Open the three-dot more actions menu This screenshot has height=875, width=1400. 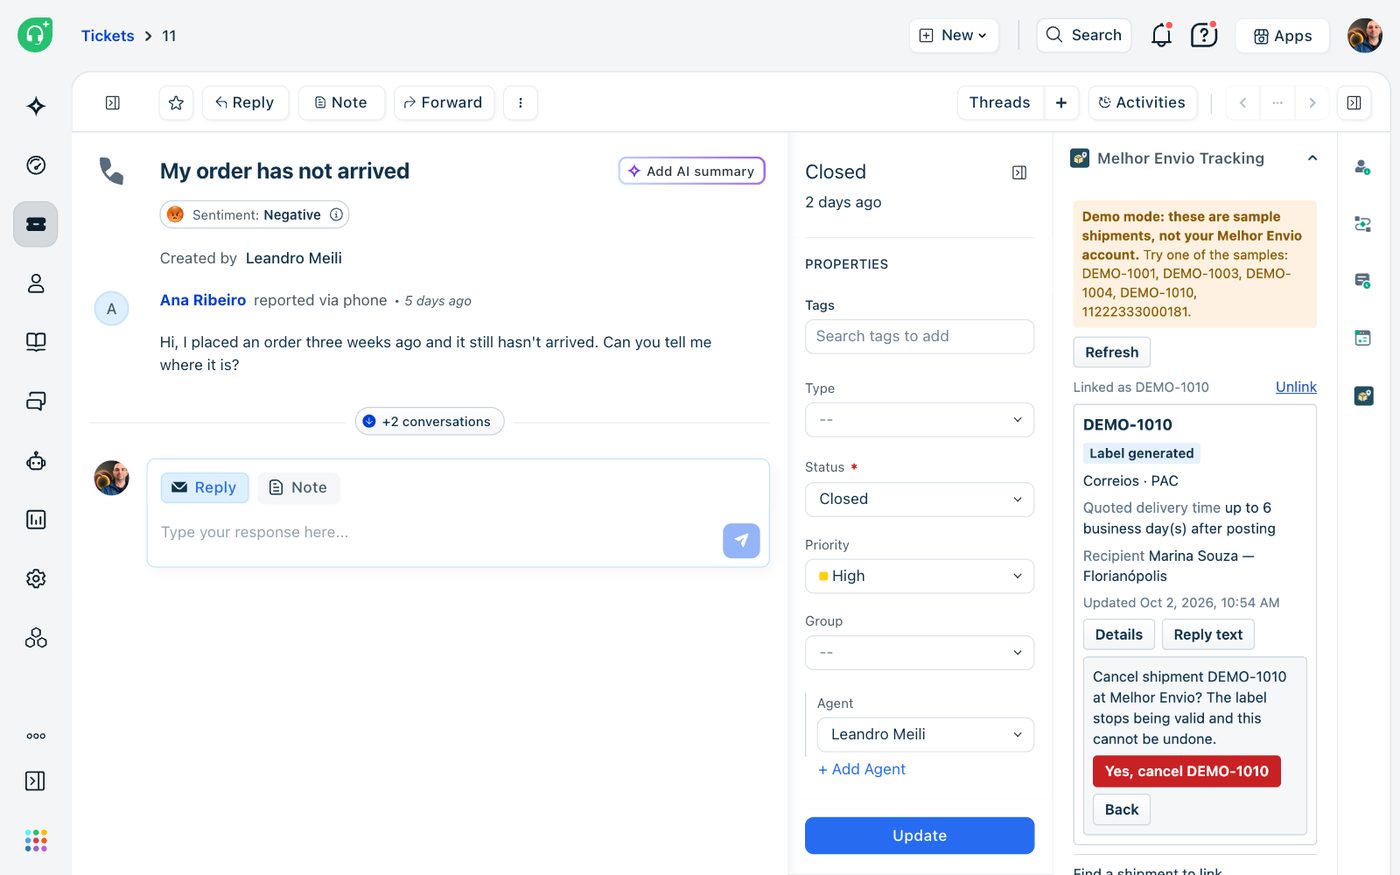tap(520, 103)
